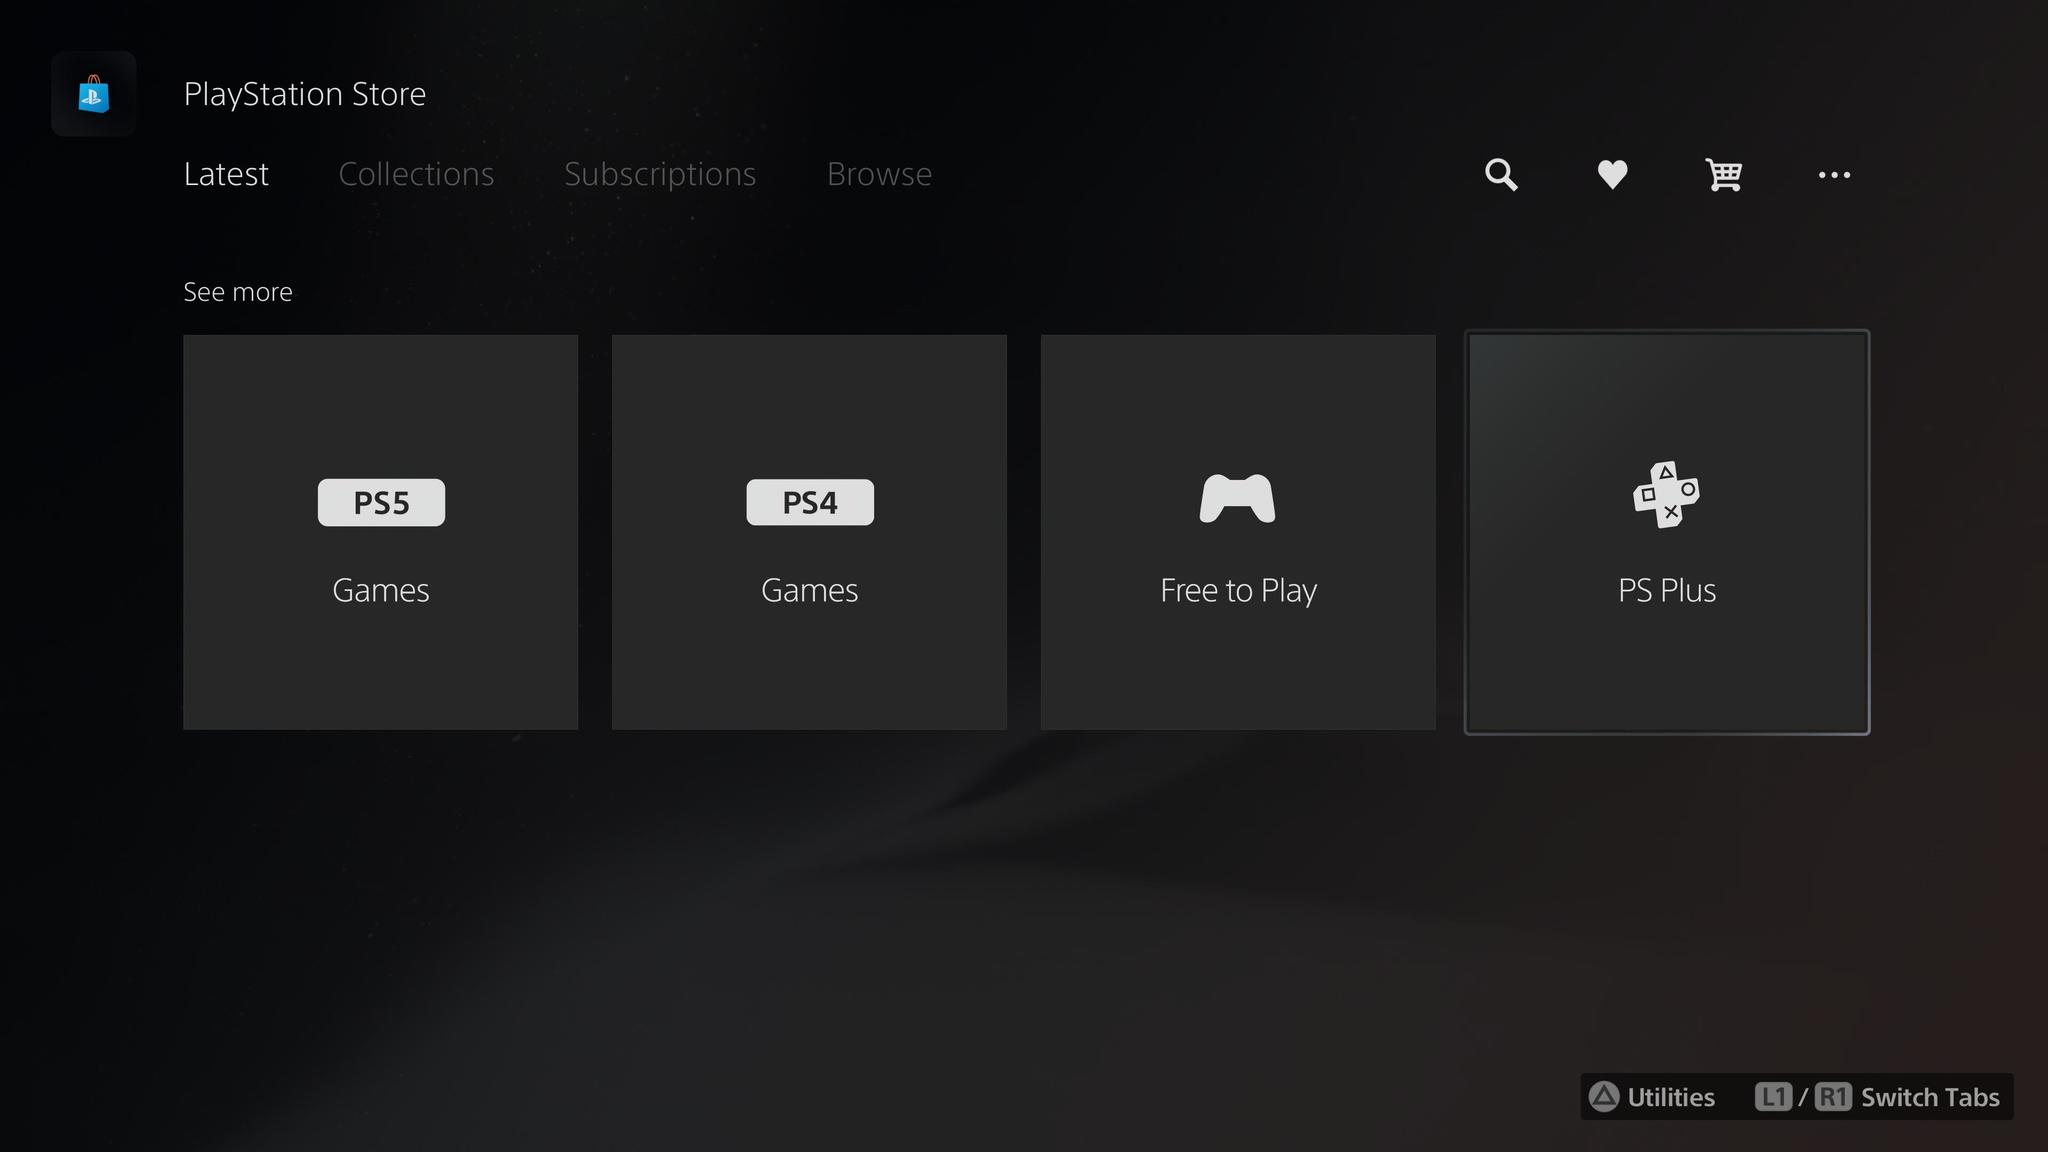Open the shopping cart
Screen dimensions: 2048x1152
pyautogui.click(x=1722, y=174)
